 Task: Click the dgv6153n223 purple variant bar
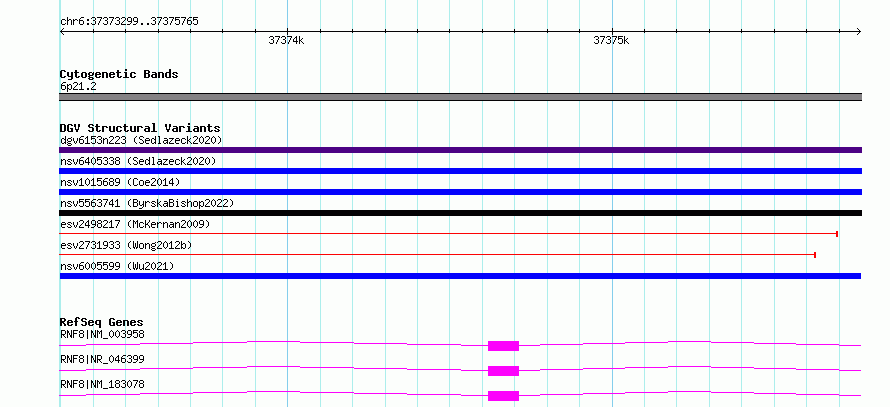pyautogui.click(x=460, y=150)
